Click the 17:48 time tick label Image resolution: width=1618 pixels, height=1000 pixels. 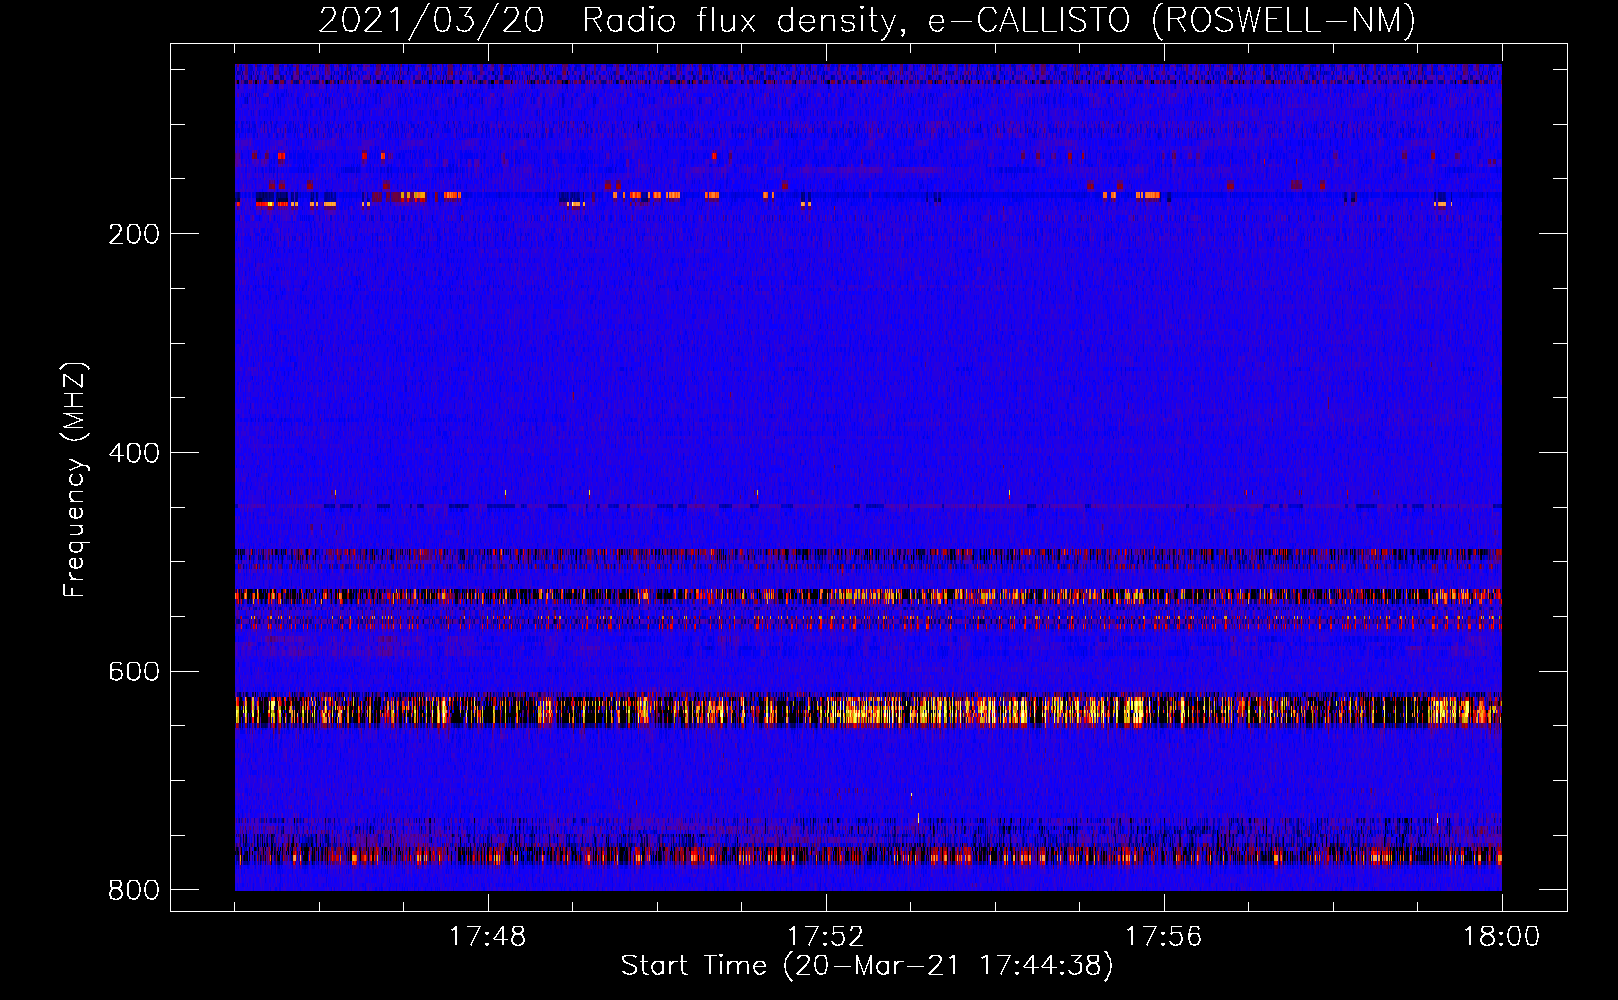(x=488, y=937)
